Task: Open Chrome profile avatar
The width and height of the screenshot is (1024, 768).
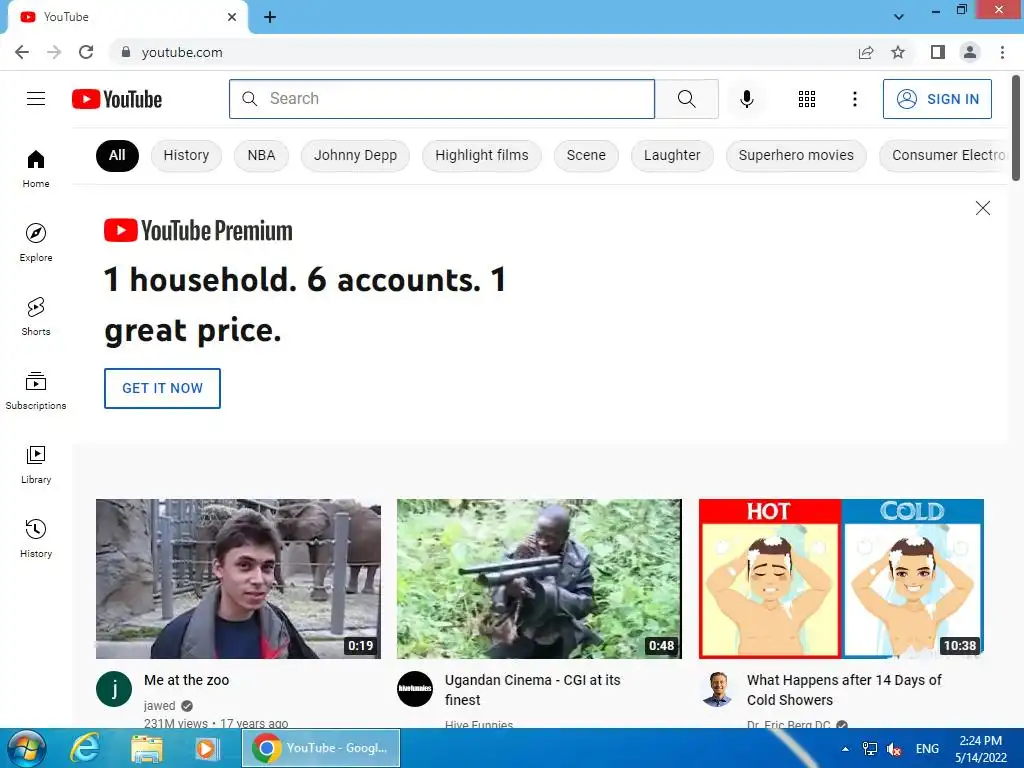Action: coord(970,52)
